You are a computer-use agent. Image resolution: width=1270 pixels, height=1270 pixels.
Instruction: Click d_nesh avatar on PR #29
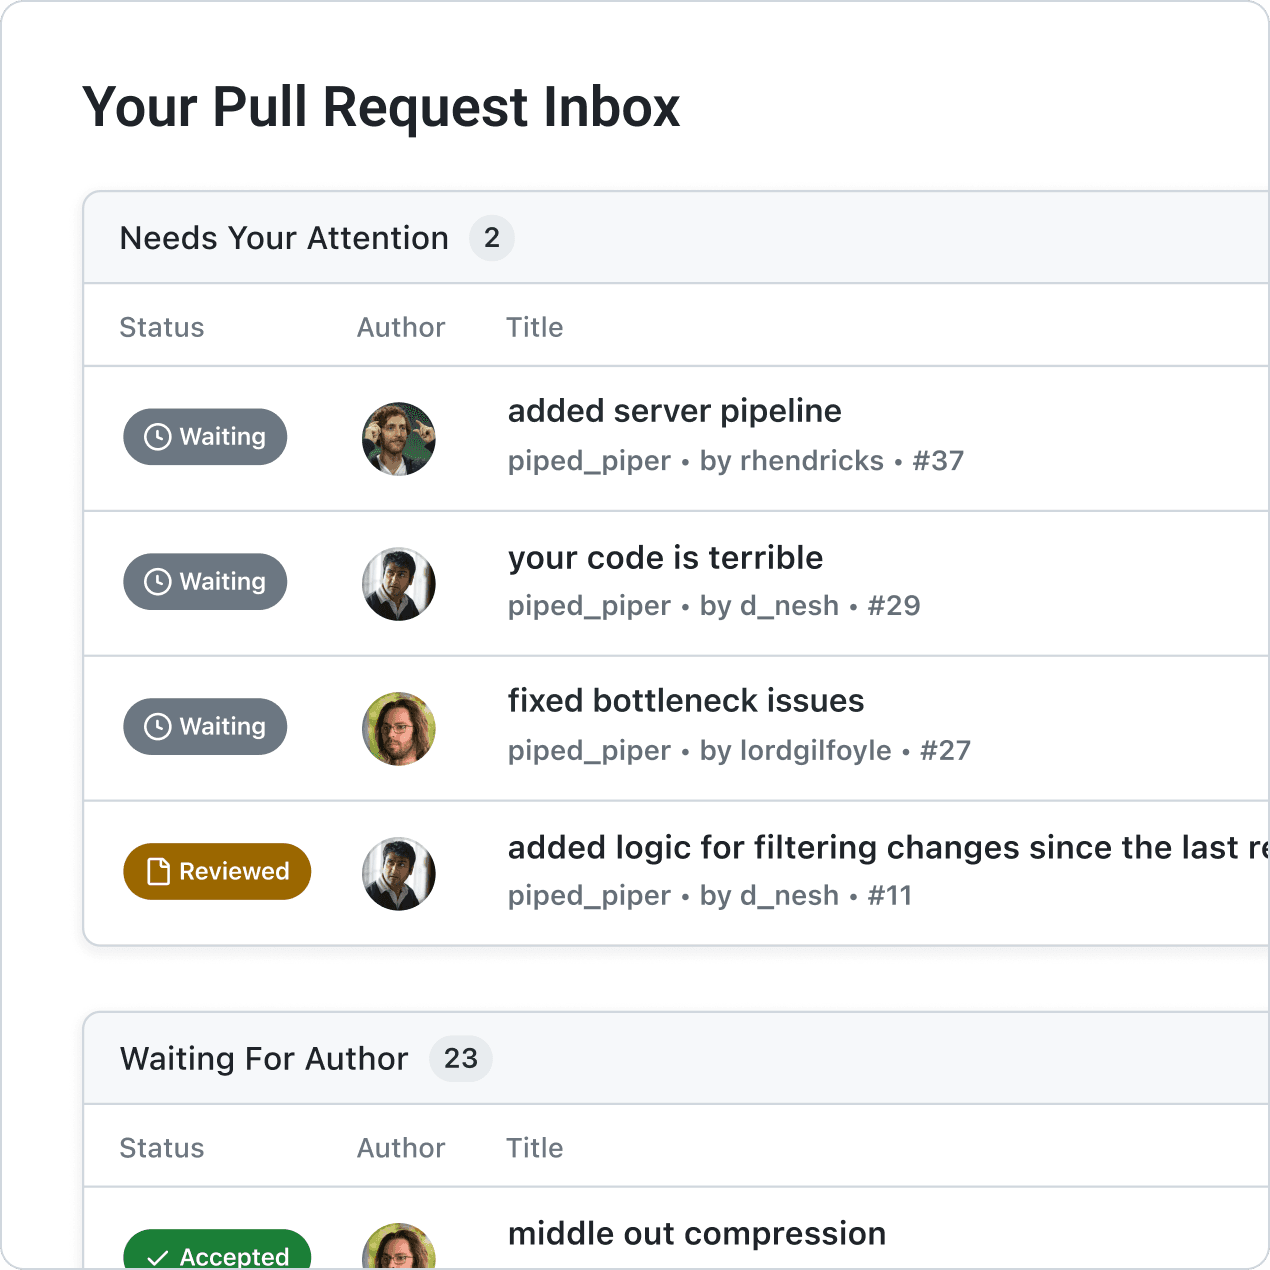[399, 584]
